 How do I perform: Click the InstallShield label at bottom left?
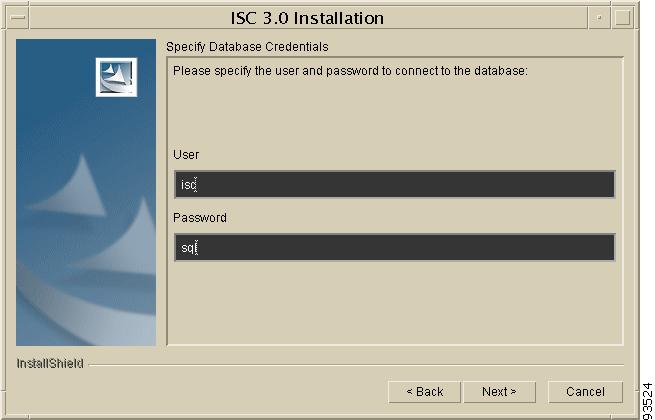[50, 364]
